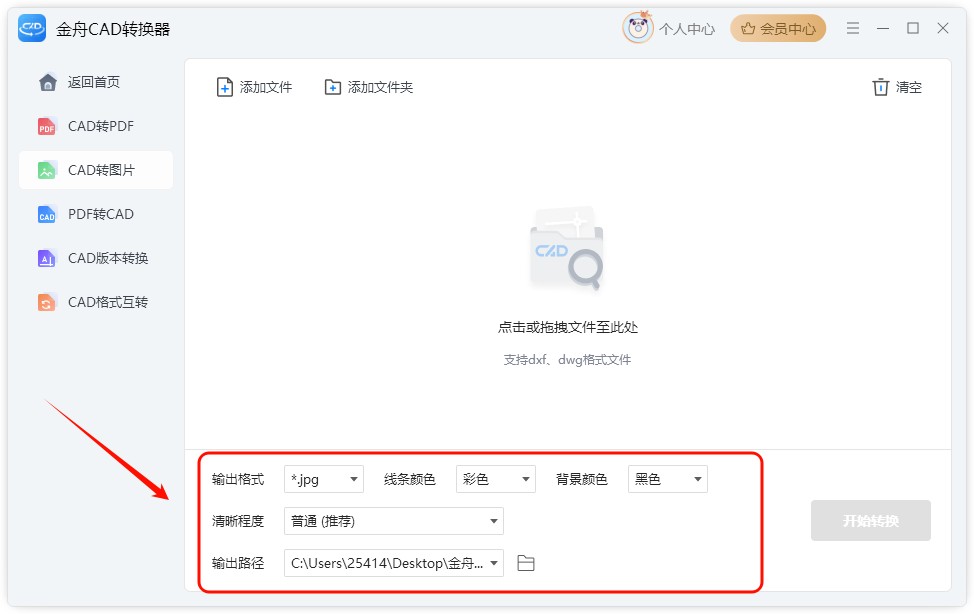The height and width of the screenshot is (614, 974).
Task: Clear the list with trash icon
Action: click(x=880, y=87)
